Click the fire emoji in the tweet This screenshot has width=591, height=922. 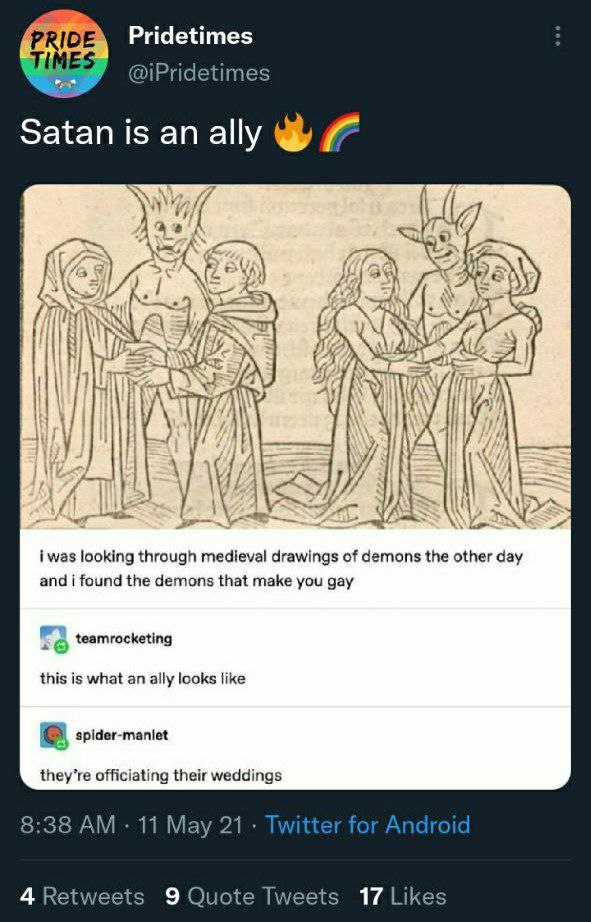click(293, 132)
